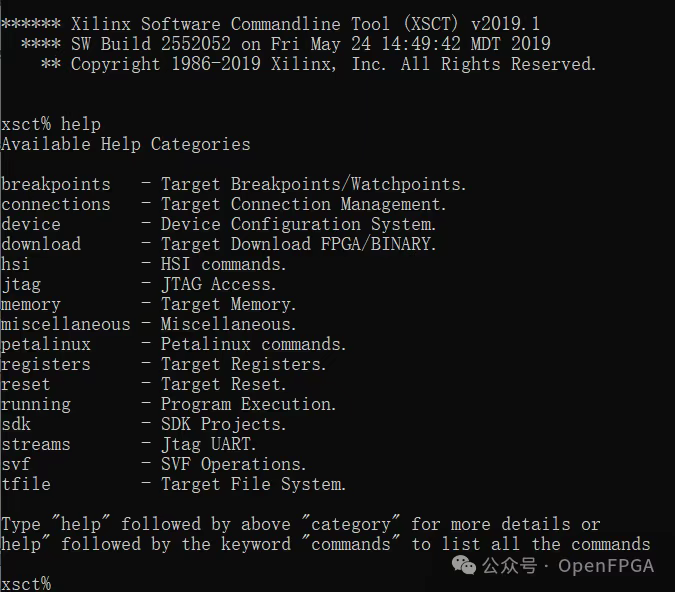675x592 pixels.
Task: Click the 'svf' help category text
Action: (x=16, y=464)
